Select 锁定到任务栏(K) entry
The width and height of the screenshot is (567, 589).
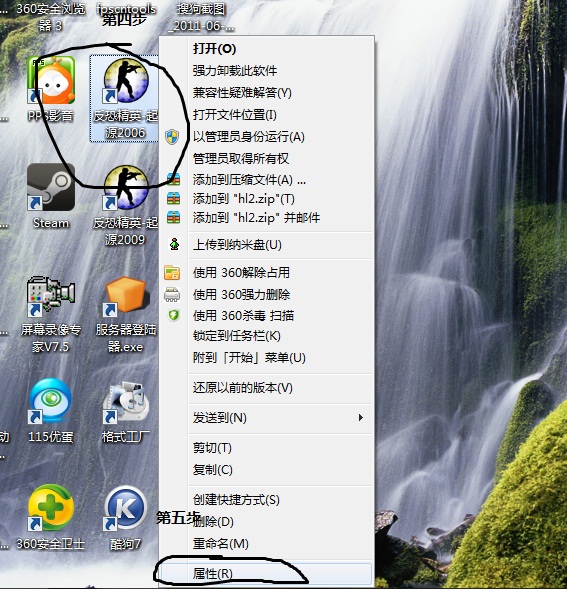(237, 336)
